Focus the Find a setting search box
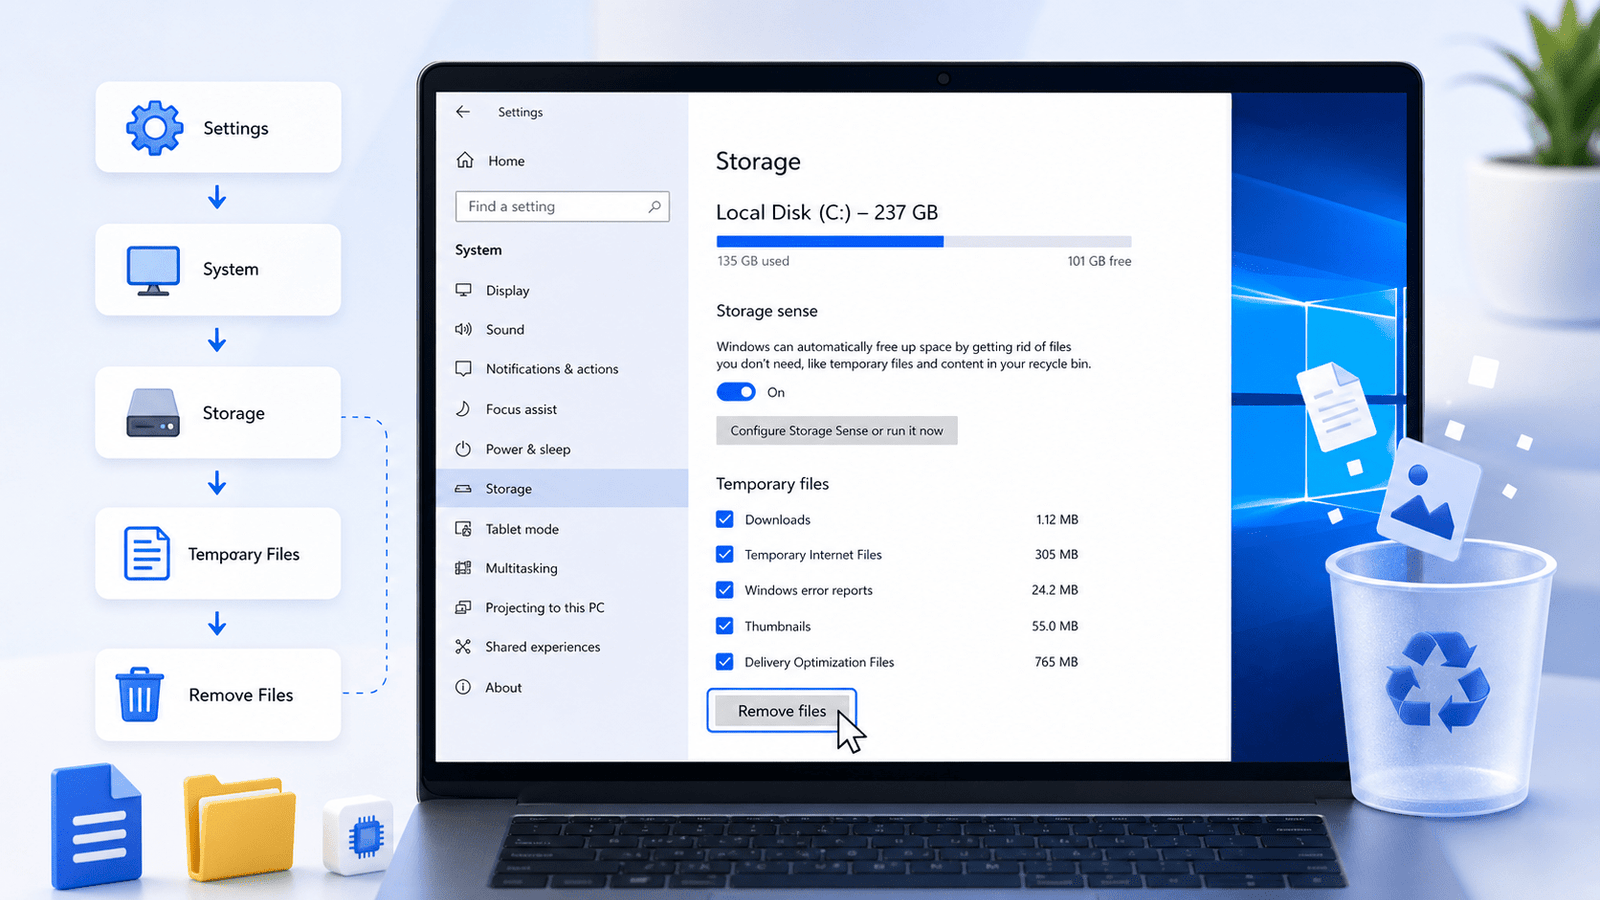The image size is (1600, 900). point(562,206)
